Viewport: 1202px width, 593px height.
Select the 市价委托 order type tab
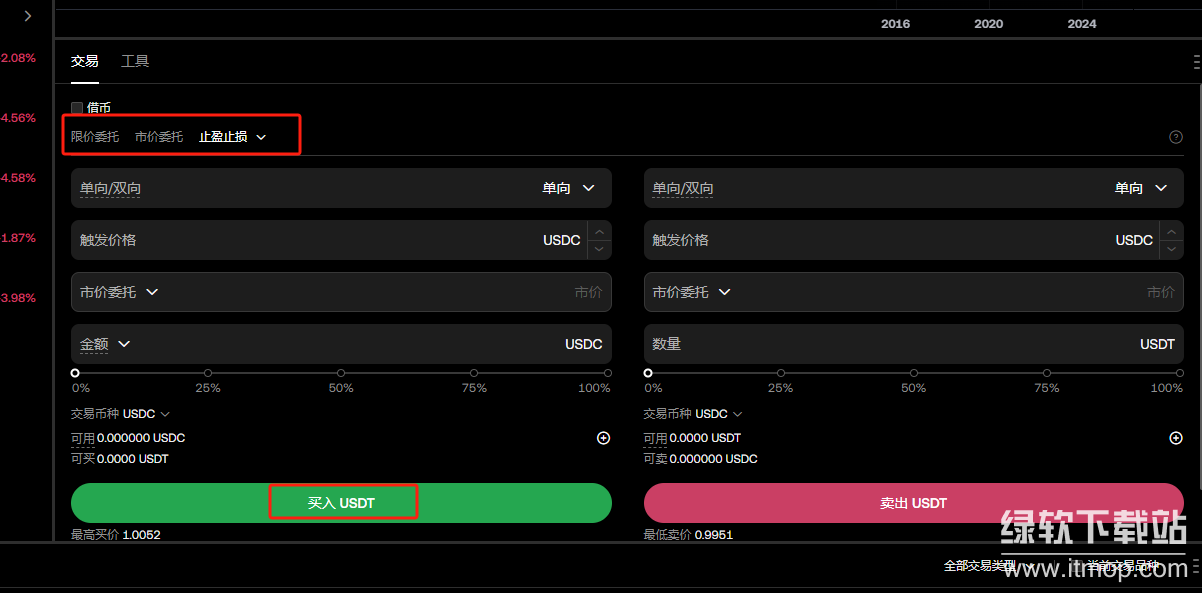(159, 137)
